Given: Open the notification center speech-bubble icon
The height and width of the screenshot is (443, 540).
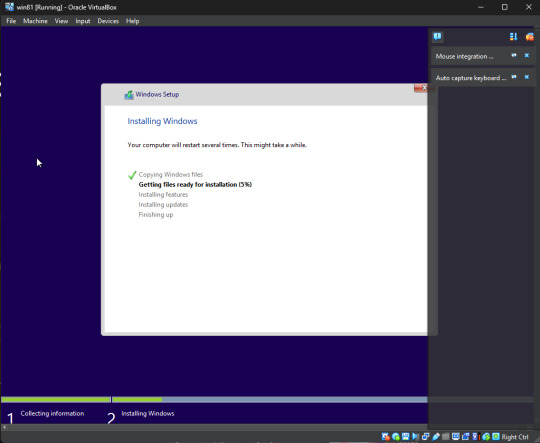Looking at the screenshot, I should click(x=437, y=37).
